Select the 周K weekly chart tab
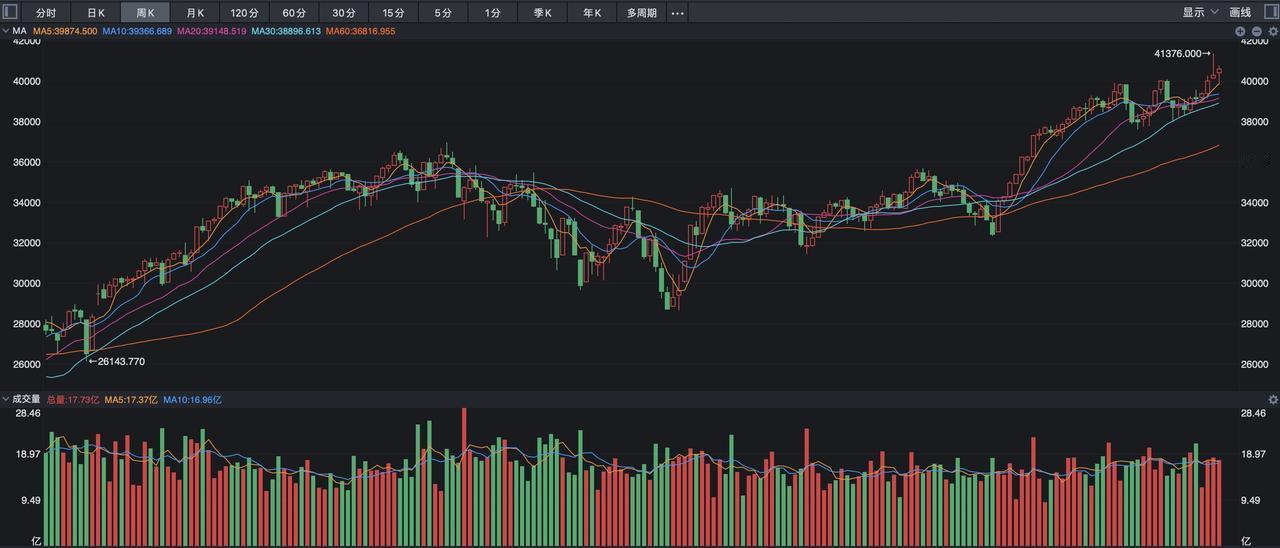This screenshot has width=1280, height=548. [145, 13]
